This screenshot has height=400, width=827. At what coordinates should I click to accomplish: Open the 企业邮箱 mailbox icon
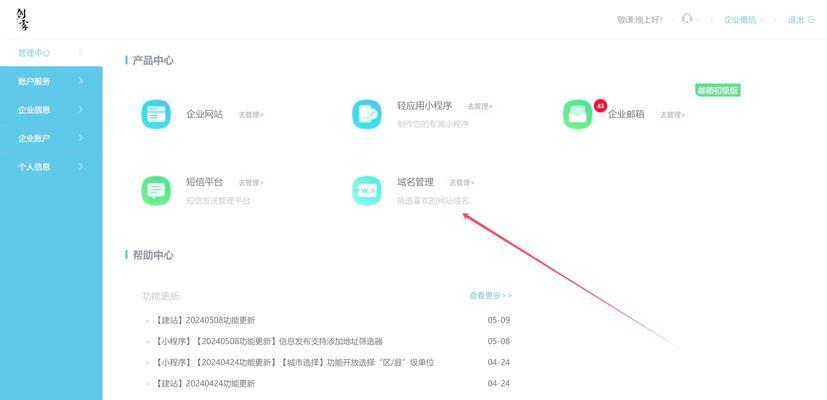578,114
